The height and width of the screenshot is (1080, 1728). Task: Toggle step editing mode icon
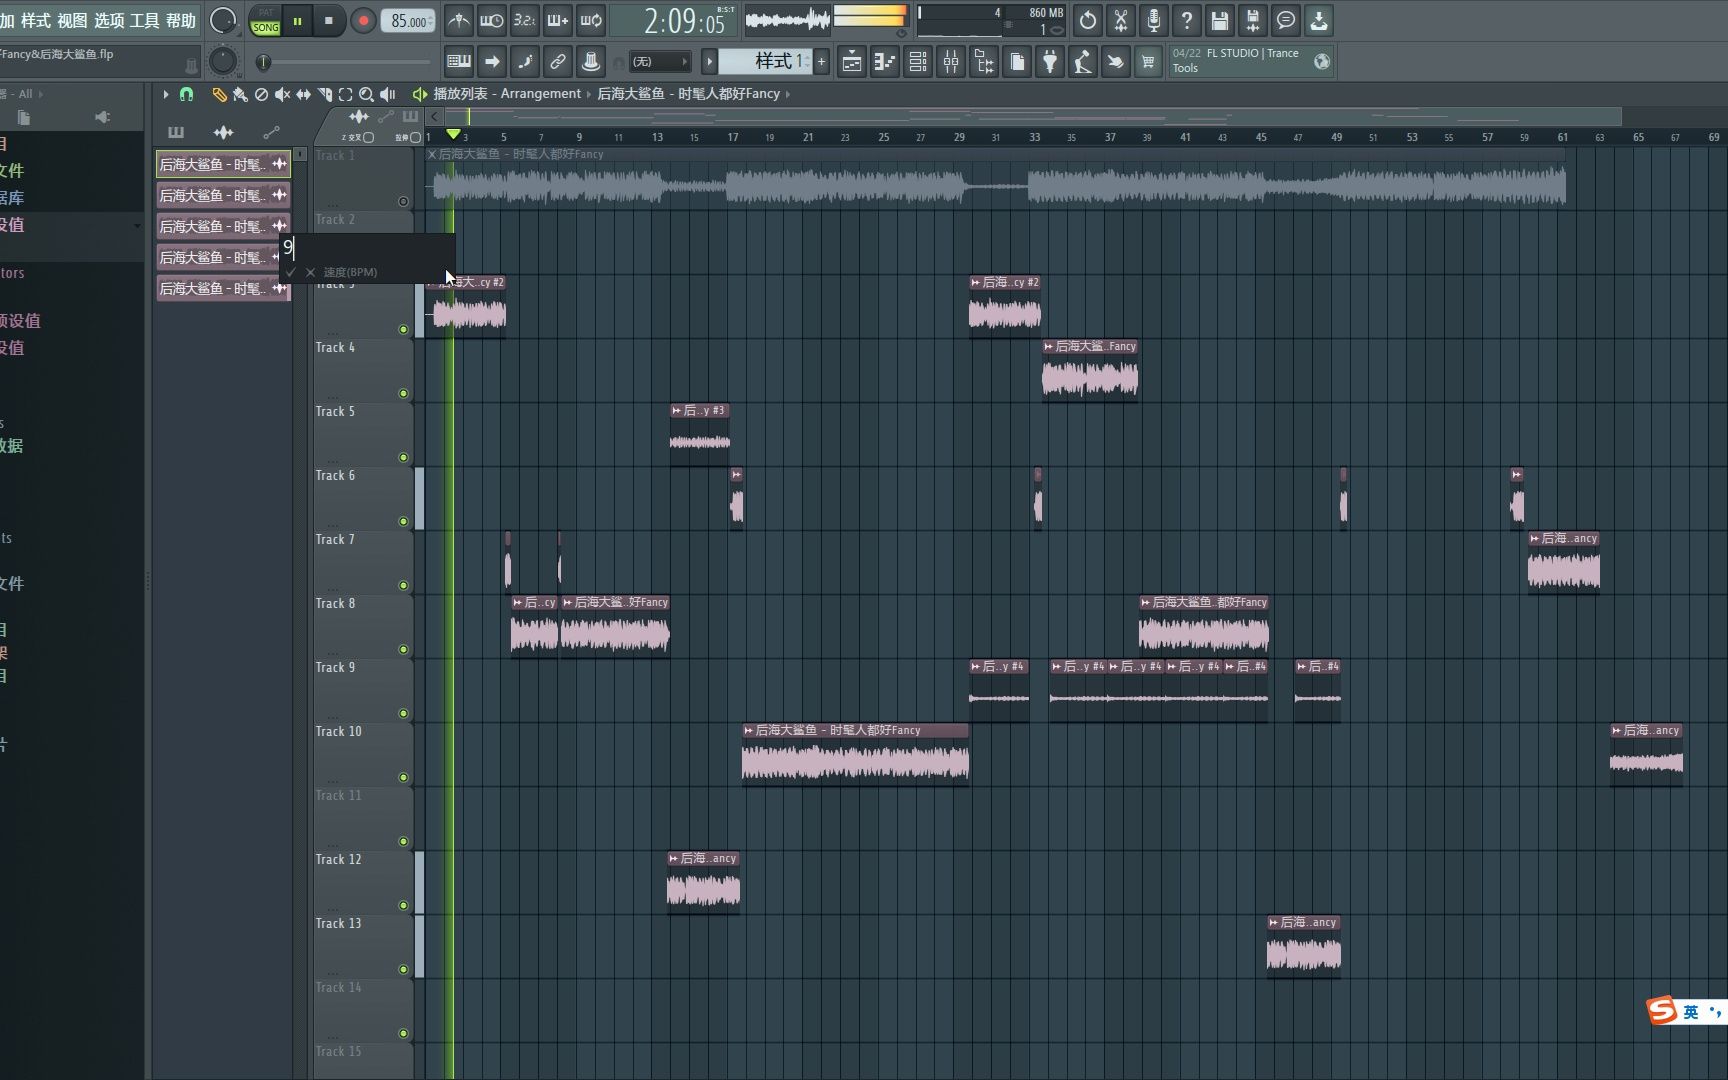pyautogui.click(x=525, y=62)
